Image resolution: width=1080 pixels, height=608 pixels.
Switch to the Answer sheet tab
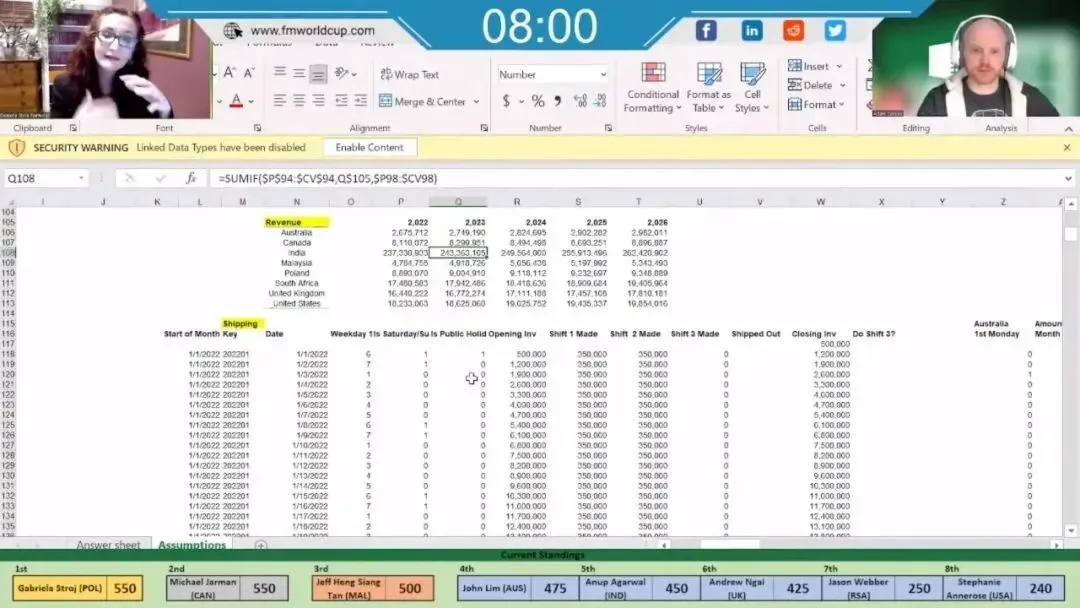pos(108,545)
